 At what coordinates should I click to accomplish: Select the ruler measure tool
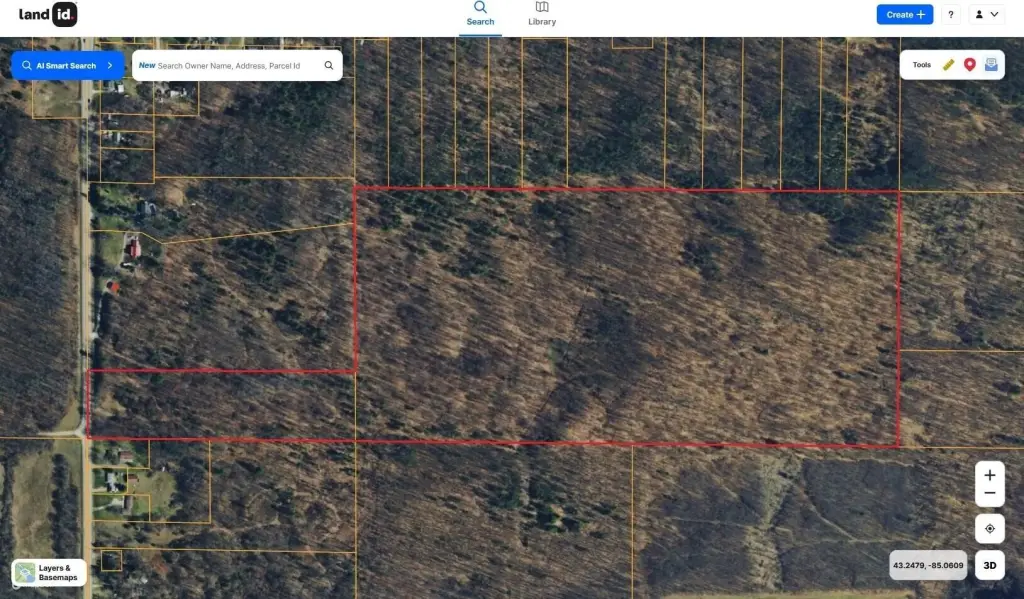point(948,65)
